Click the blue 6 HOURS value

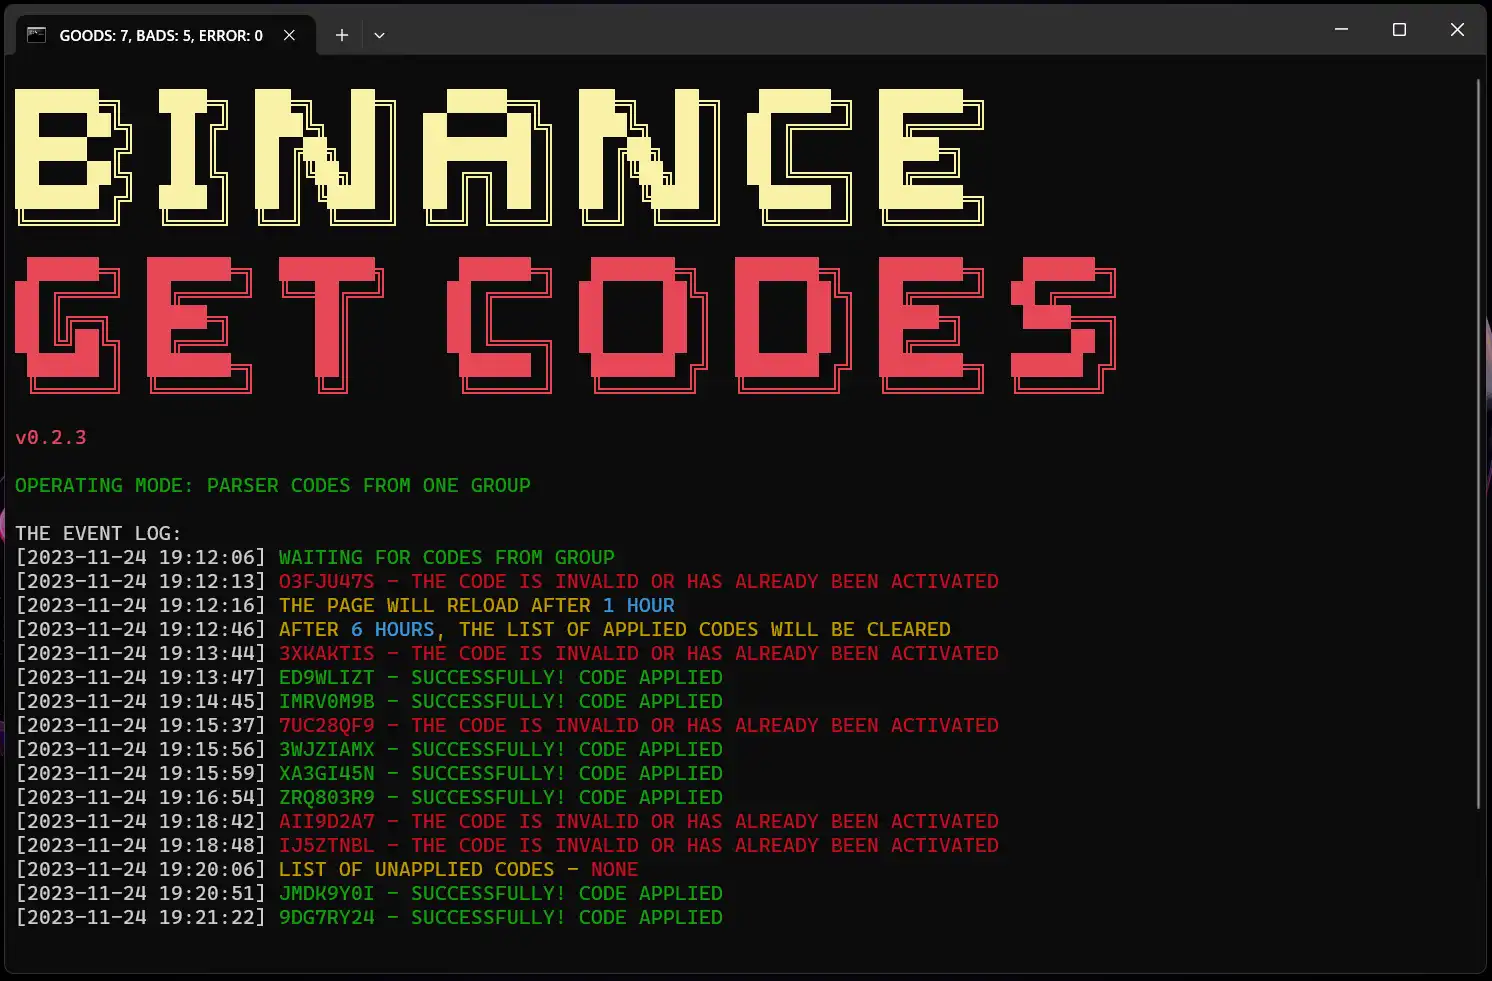pos(393,629)
